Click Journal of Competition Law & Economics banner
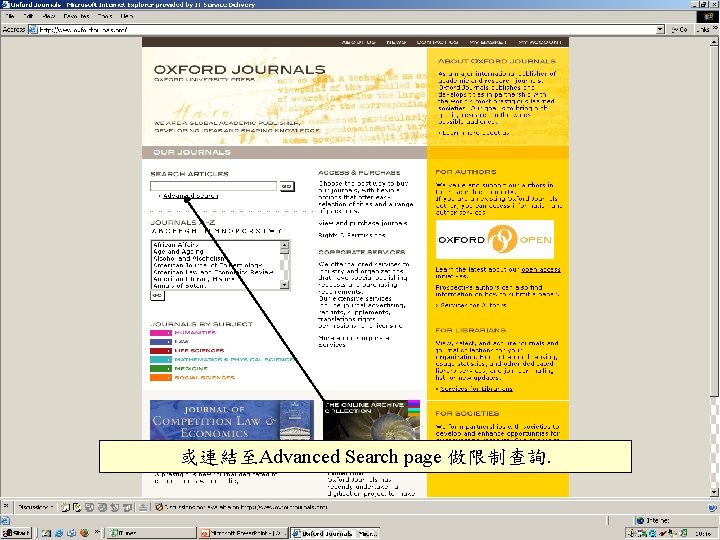The image size is (720, 540). click(232, 420)
